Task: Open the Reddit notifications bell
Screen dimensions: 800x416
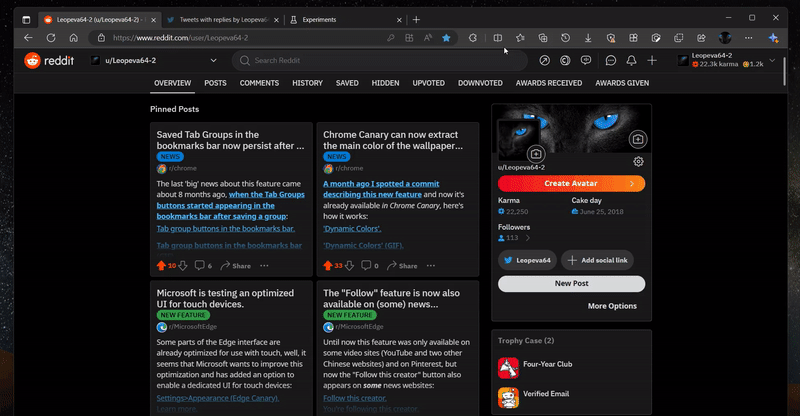Action: click(631, 61)
